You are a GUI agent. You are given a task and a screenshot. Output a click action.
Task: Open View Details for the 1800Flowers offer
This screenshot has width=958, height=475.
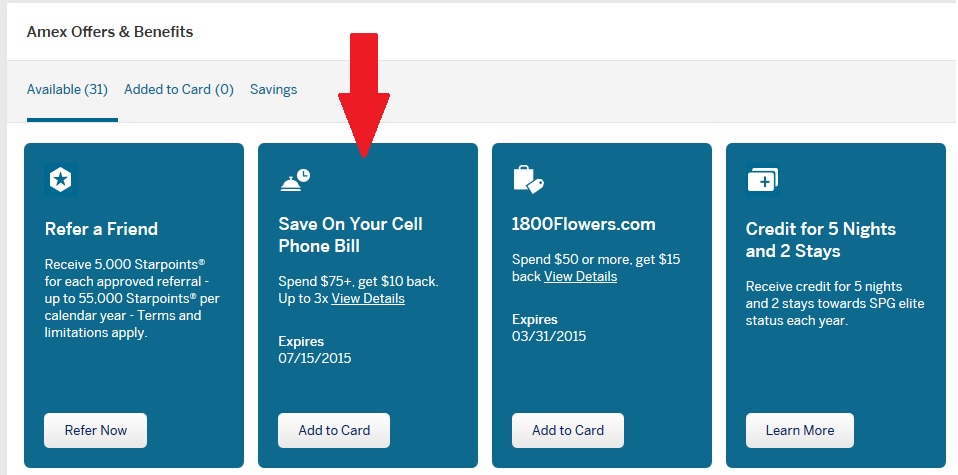pos(580,276)
